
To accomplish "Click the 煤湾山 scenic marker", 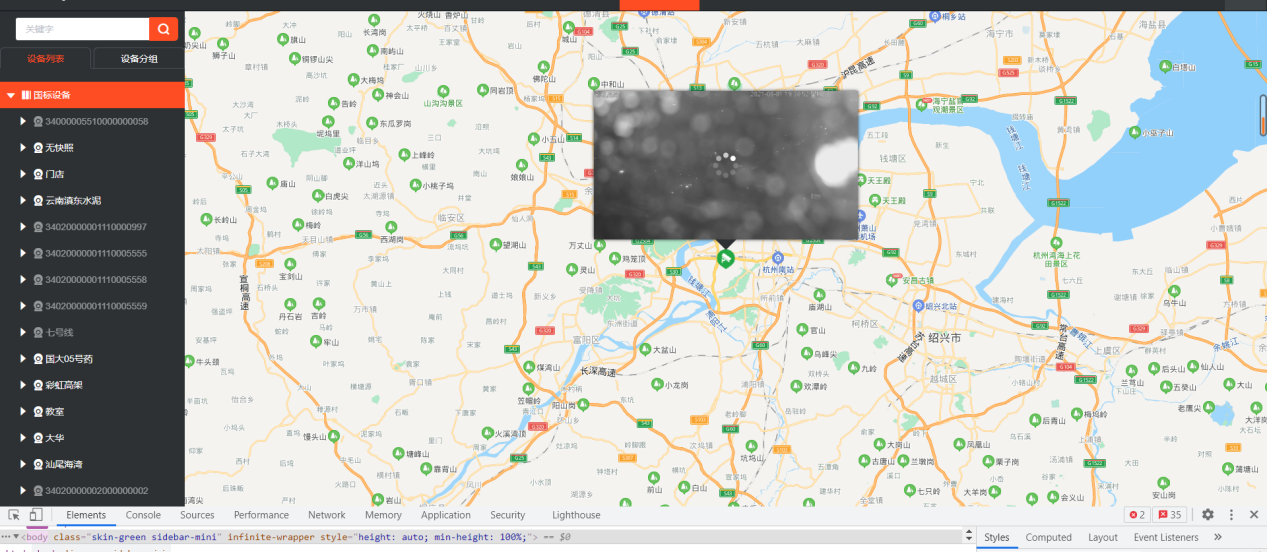I will pos(529,368).
